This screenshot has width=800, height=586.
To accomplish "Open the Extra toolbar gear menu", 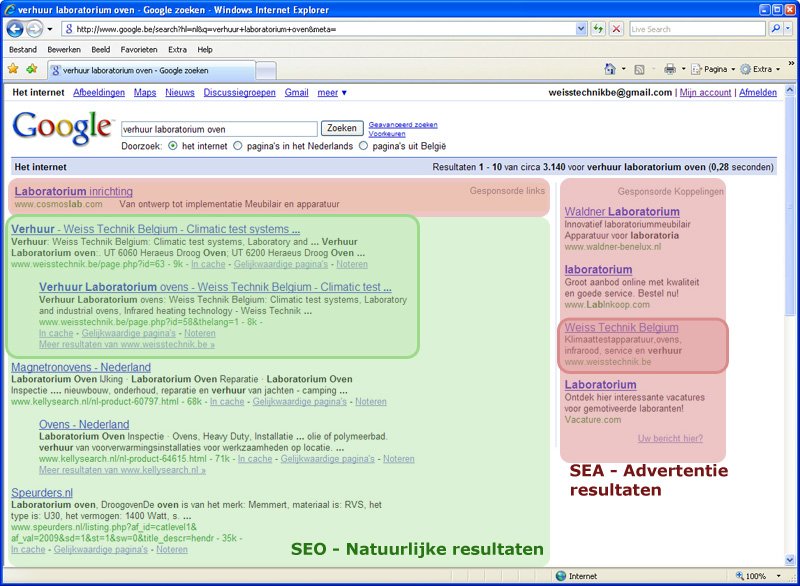I will tap(760, 69).
